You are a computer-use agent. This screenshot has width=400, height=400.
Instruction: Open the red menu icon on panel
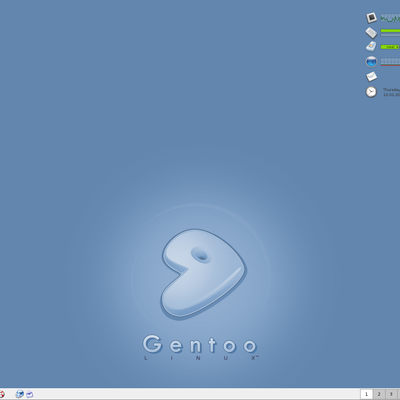pyautogui.click(x=2, y=394)
